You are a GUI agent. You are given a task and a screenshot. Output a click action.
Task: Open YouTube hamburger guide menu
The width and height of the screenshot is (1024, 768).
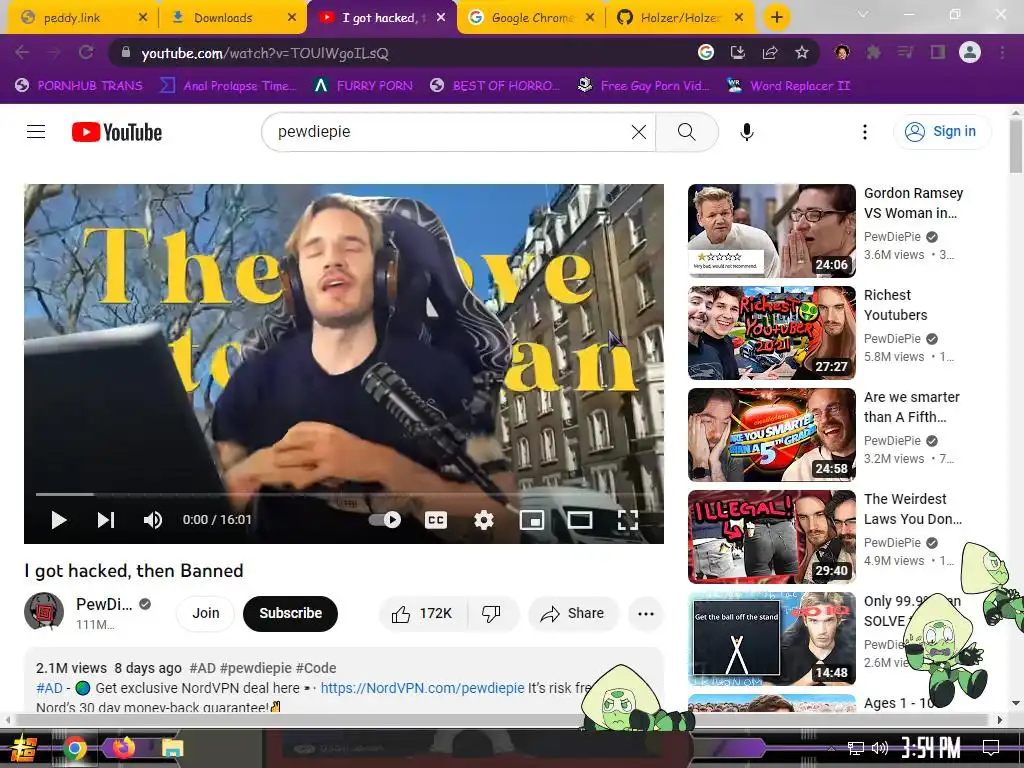pos(36,132)
